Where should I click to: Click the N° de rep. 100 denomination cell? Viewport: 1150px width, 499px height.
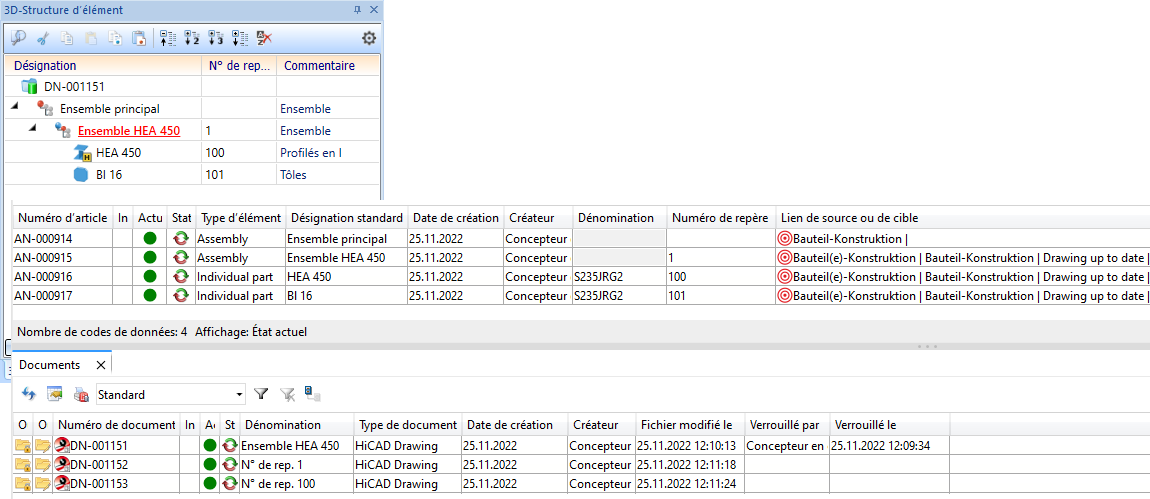click(x=296, y=484)
